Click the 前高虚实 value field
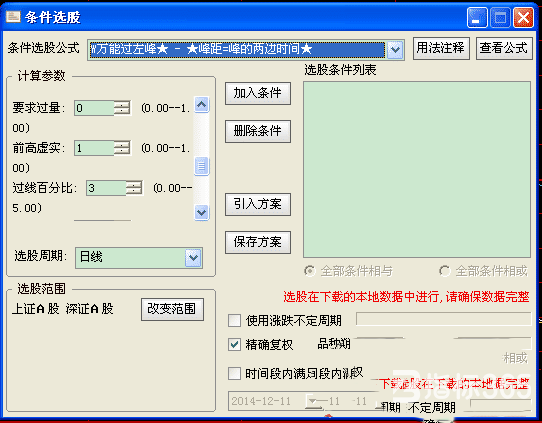 (x=94, y=148)
